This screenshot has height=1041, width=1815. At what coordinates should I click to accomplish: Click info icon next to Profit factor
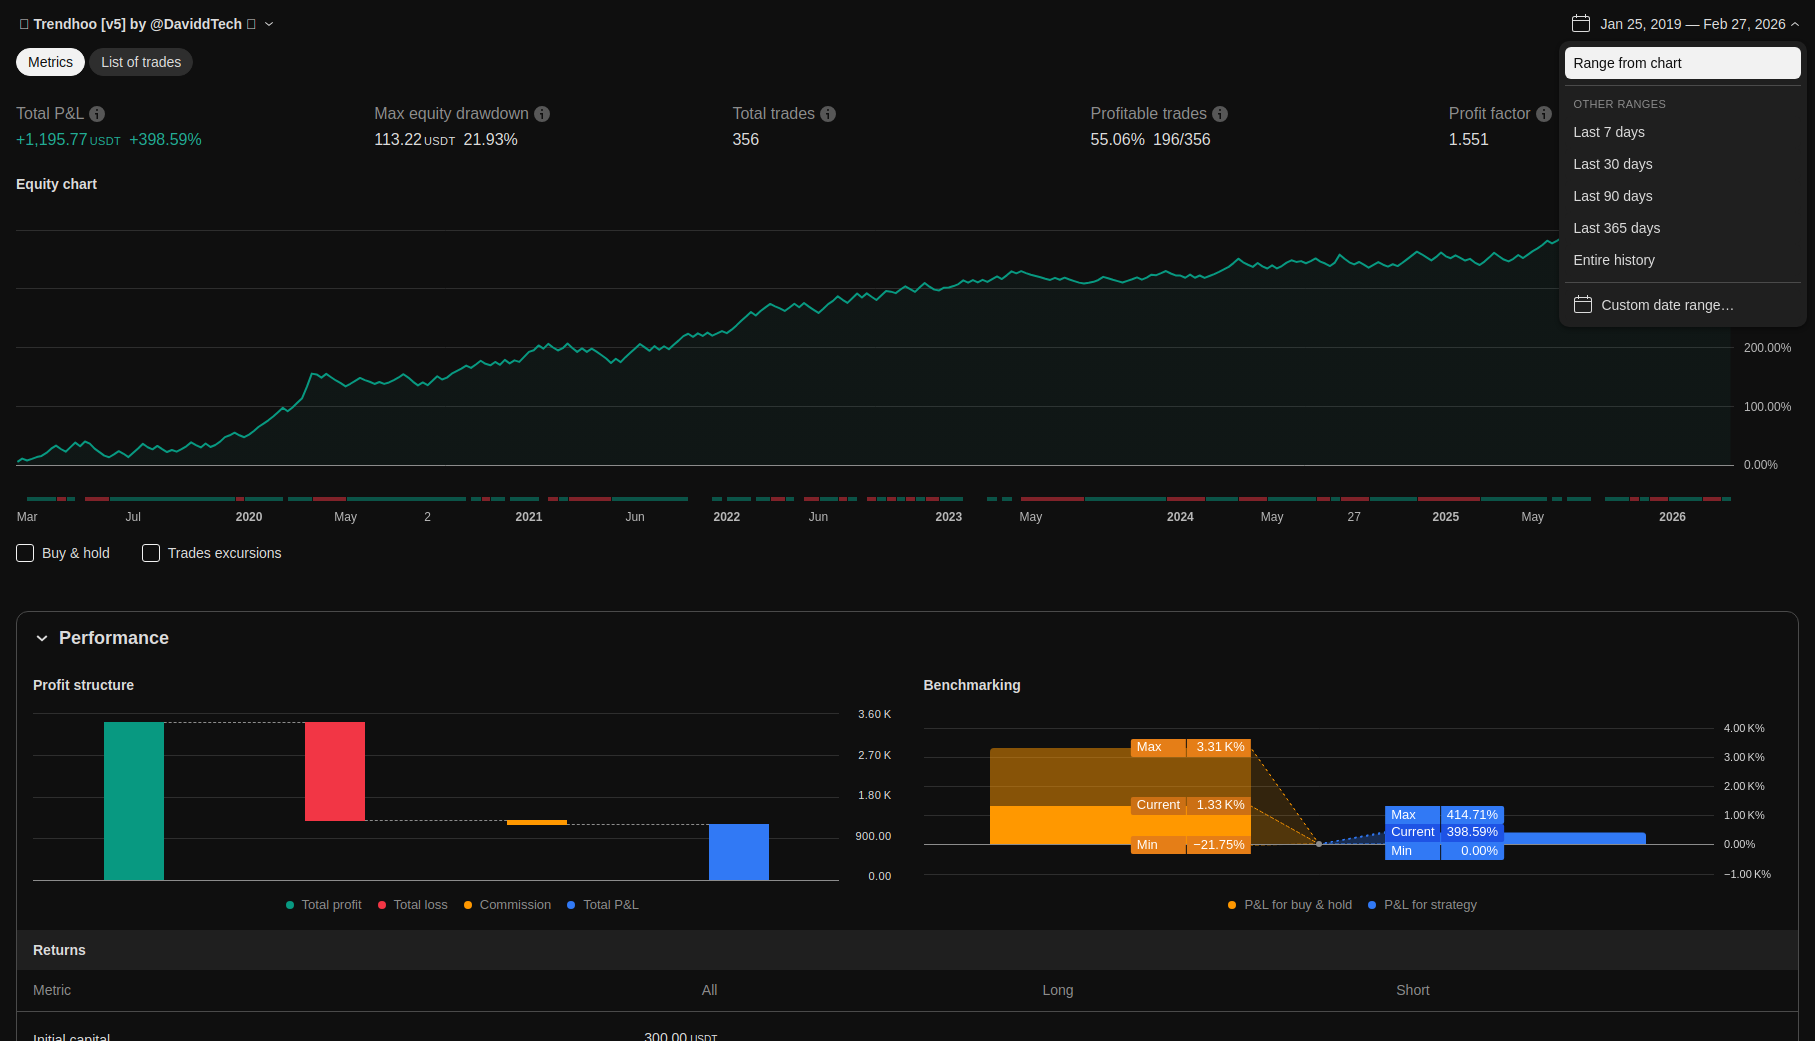click(1544, 114)
